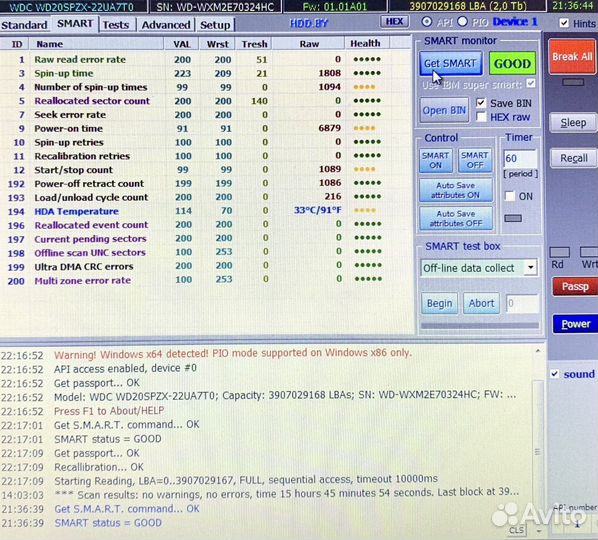Click the Wrst column header
Screen dimensions: 598x540
point(217,44)
